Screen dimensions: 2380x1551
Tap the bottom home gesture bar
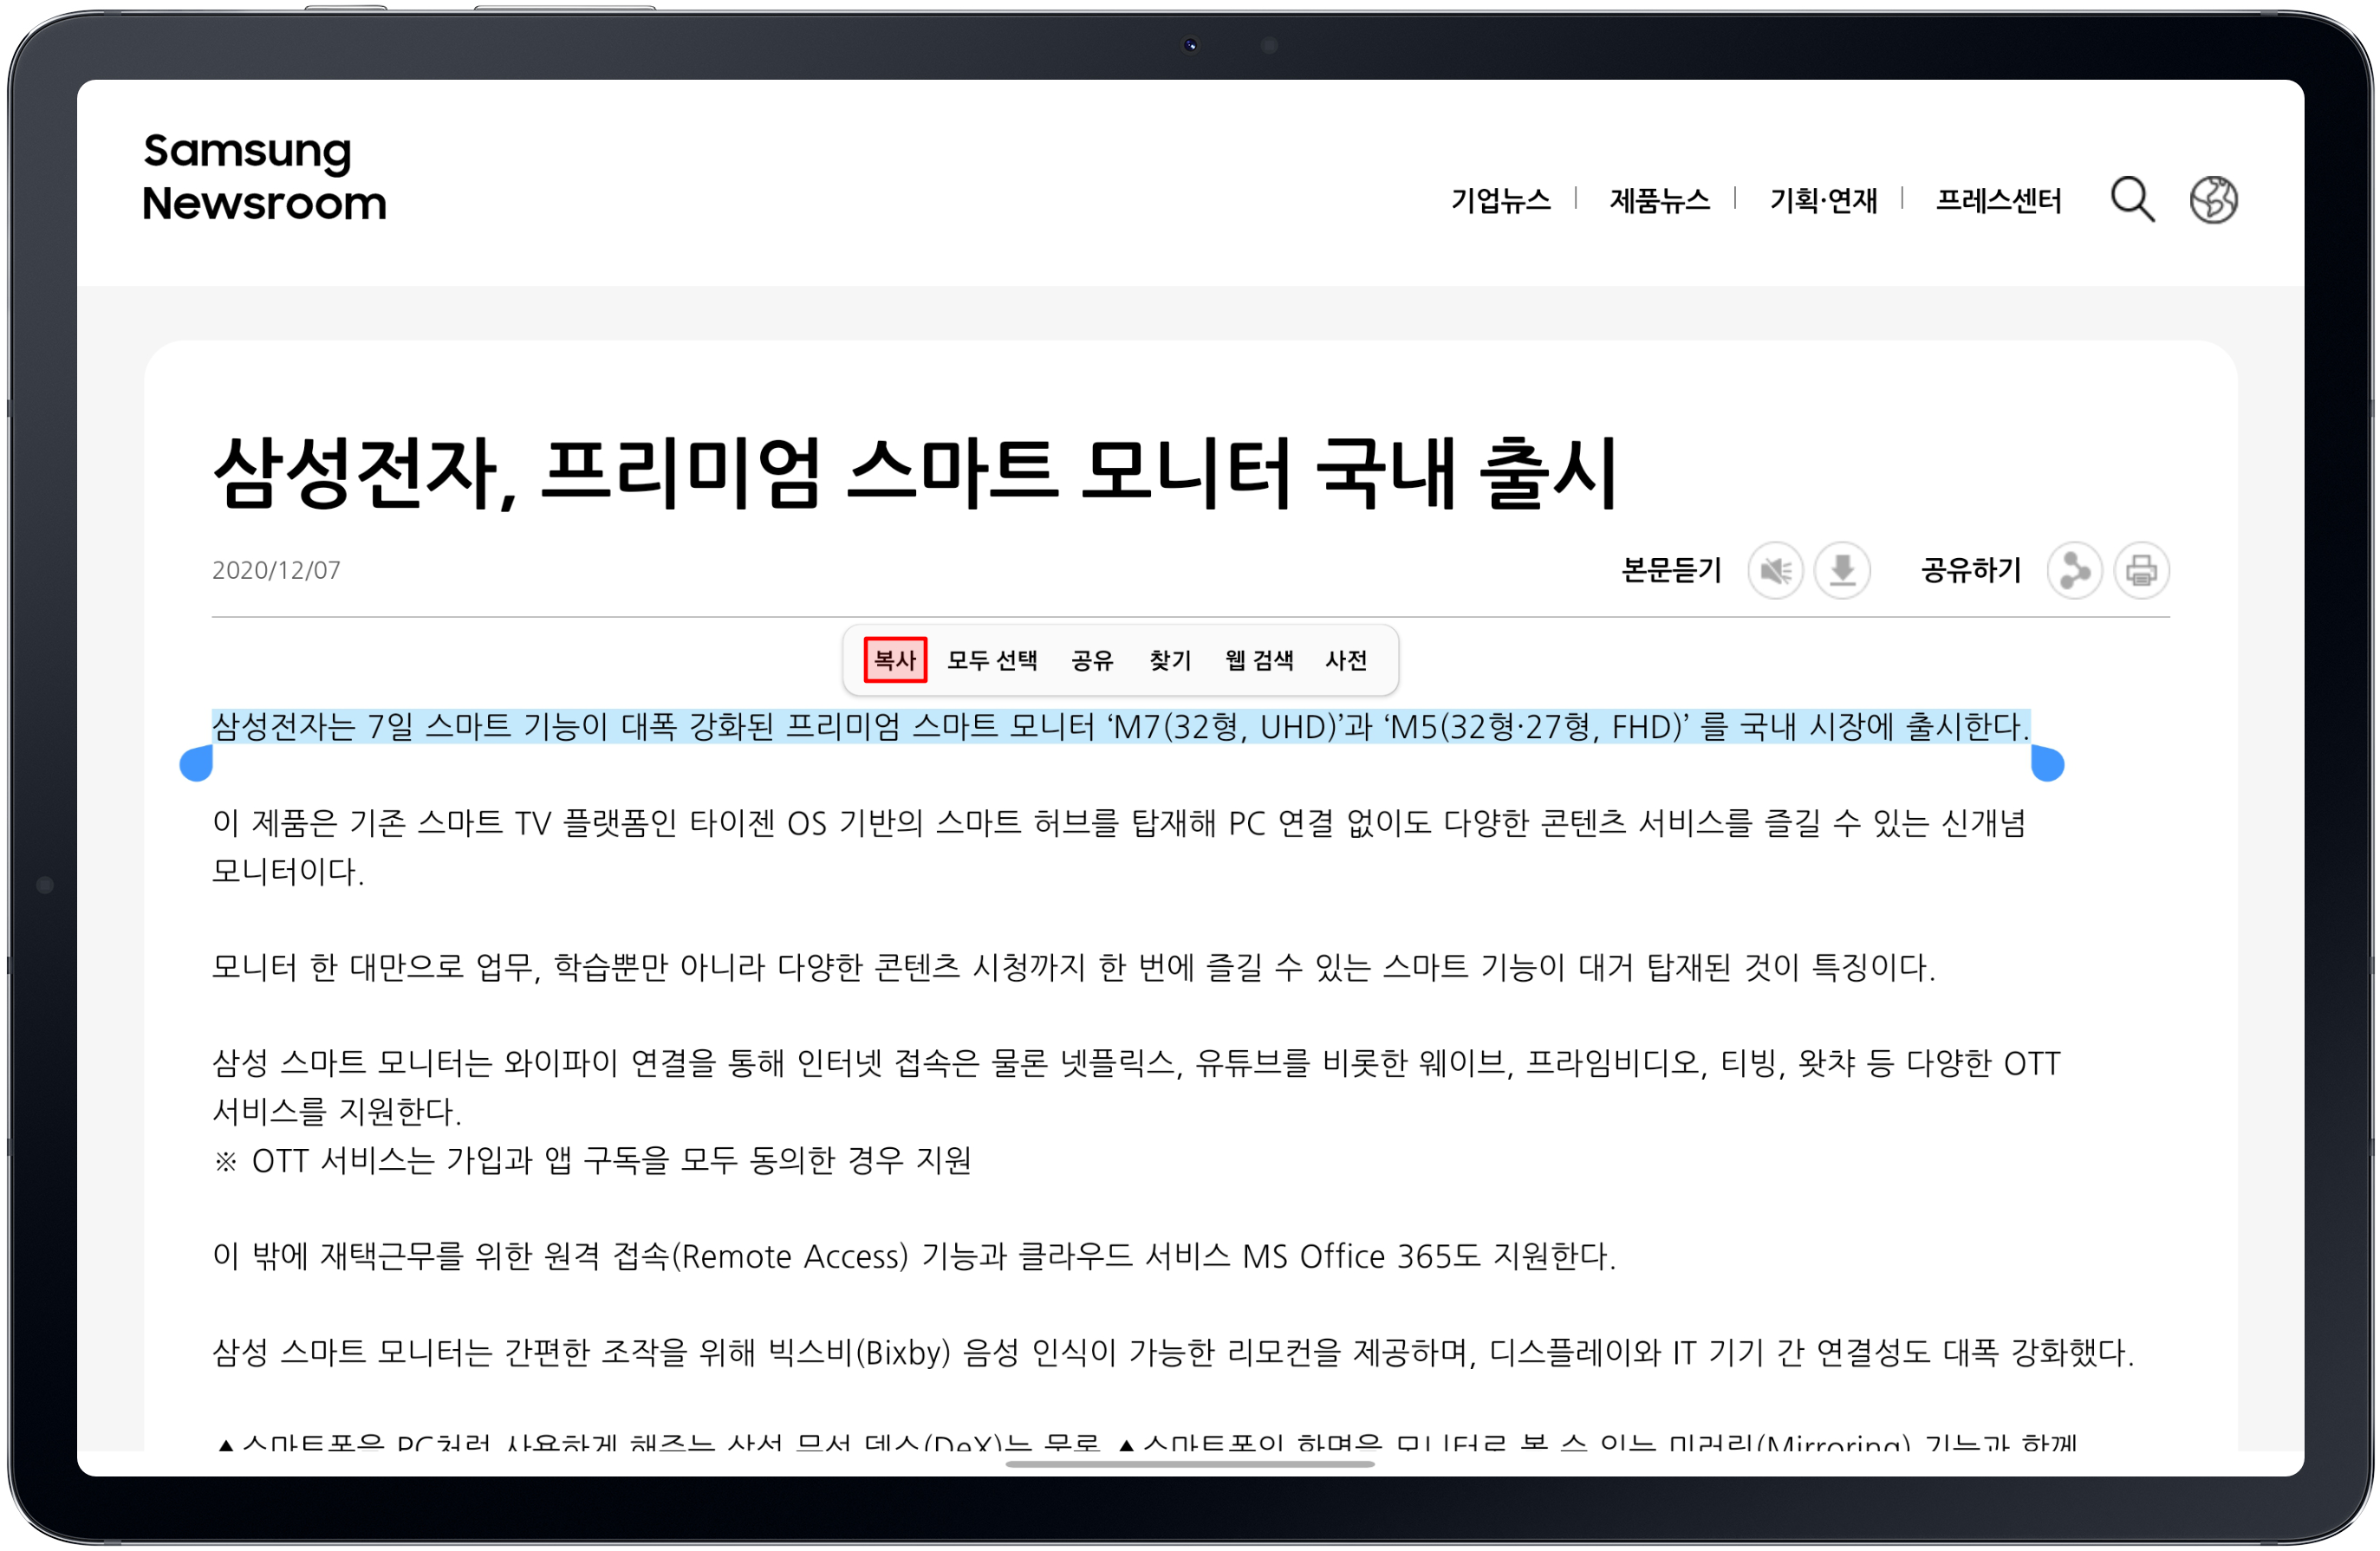coord(1190,1464)
